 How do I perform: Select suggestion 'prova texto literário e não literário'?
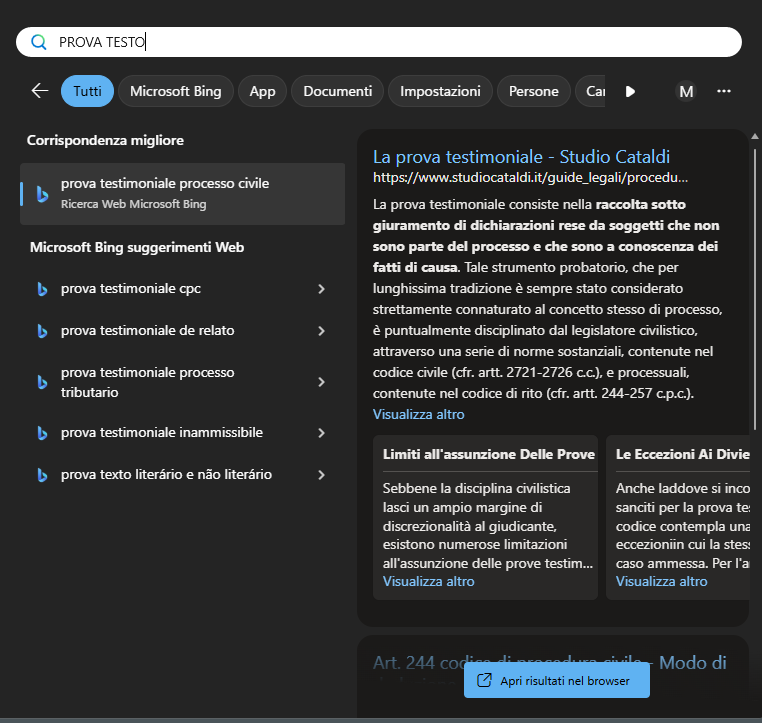pyautogui.click(x=182, y=475)
